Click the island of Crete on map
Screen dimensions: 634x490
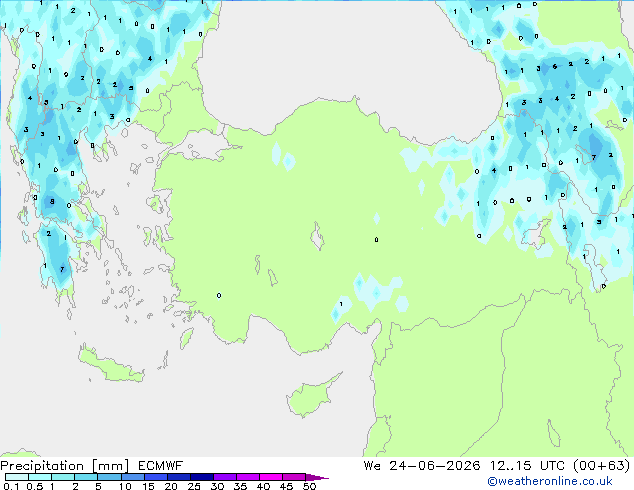[x=110, y=366]
